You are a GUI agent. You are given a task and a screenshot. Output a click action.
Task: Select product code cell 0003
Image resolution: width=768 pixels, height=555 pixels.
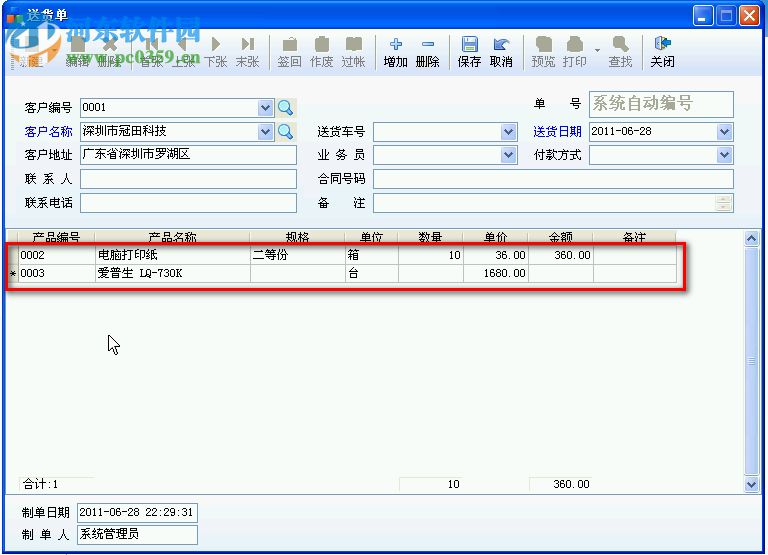(x=56, y=273)
